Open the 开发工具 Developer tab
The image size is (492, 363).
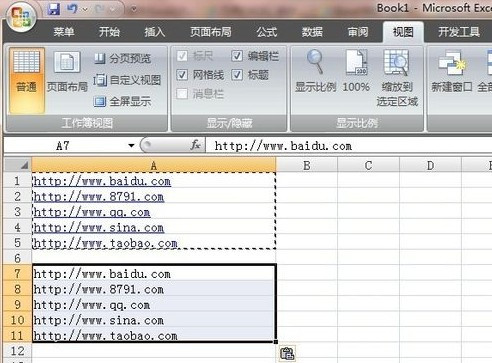459,32
